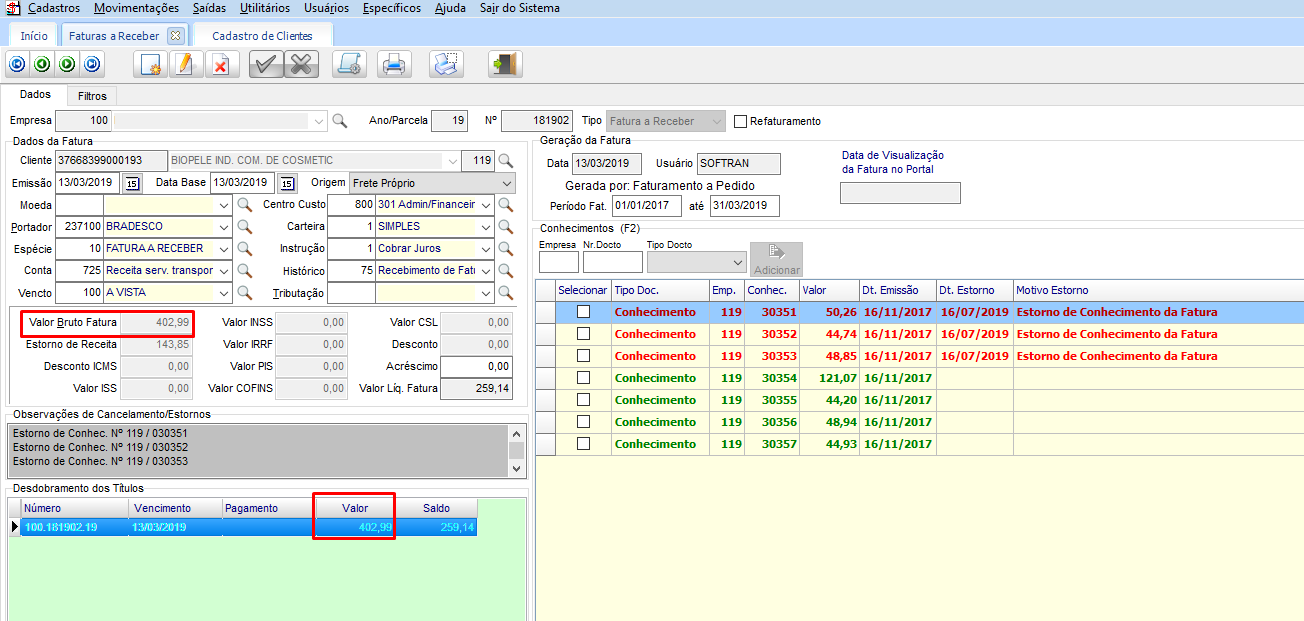This screenshot has height=621, width=1304.
Task: Click the exit door icon
Action: coord(505,65)
